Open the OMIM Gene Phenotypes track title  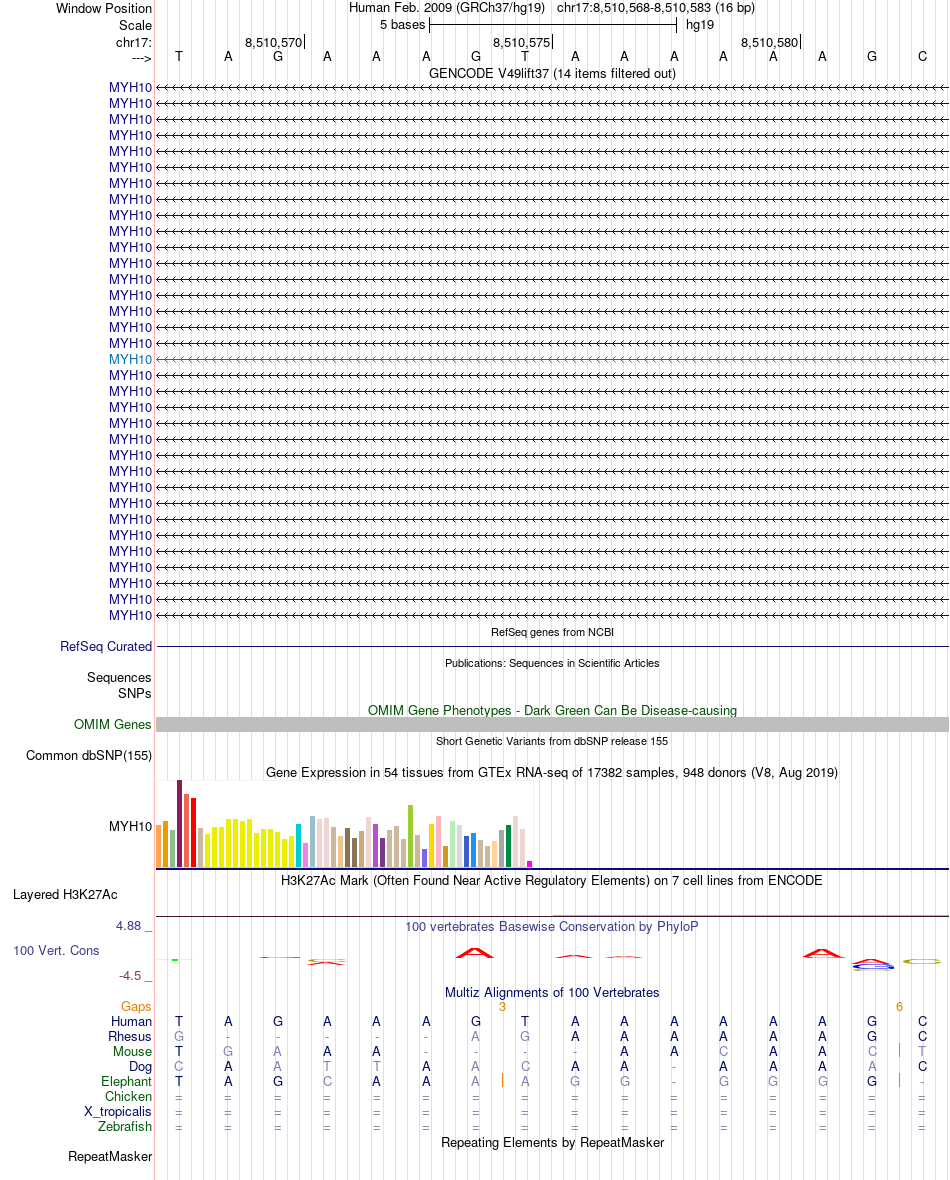tap(552, 710)
